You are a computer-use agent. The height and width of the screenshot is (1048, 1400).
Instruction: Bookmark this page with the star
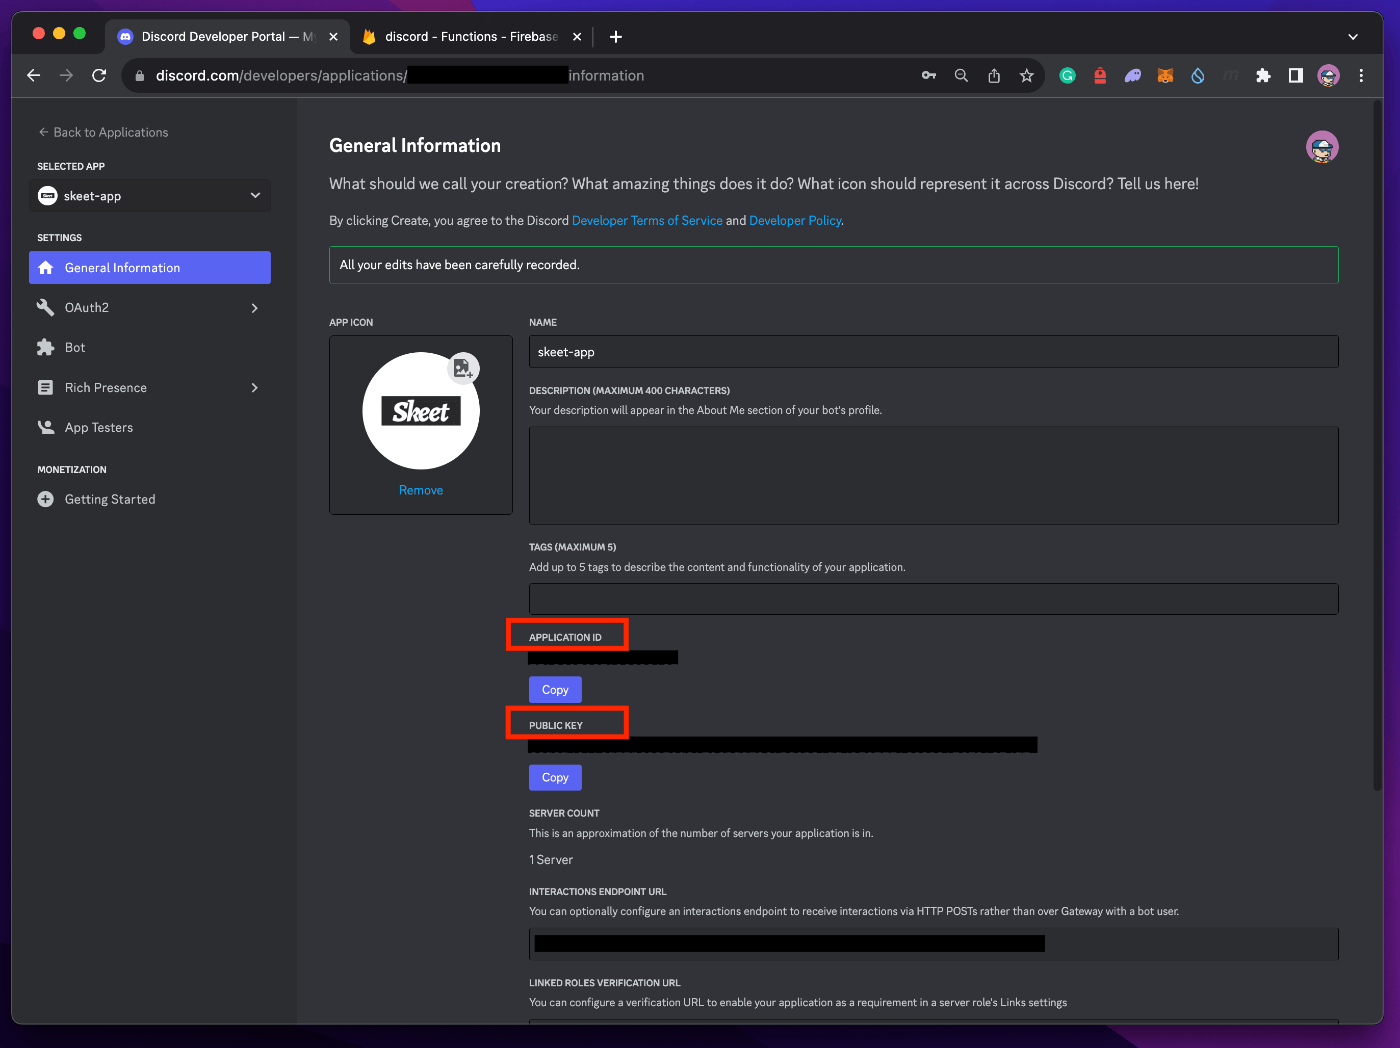1026,76
